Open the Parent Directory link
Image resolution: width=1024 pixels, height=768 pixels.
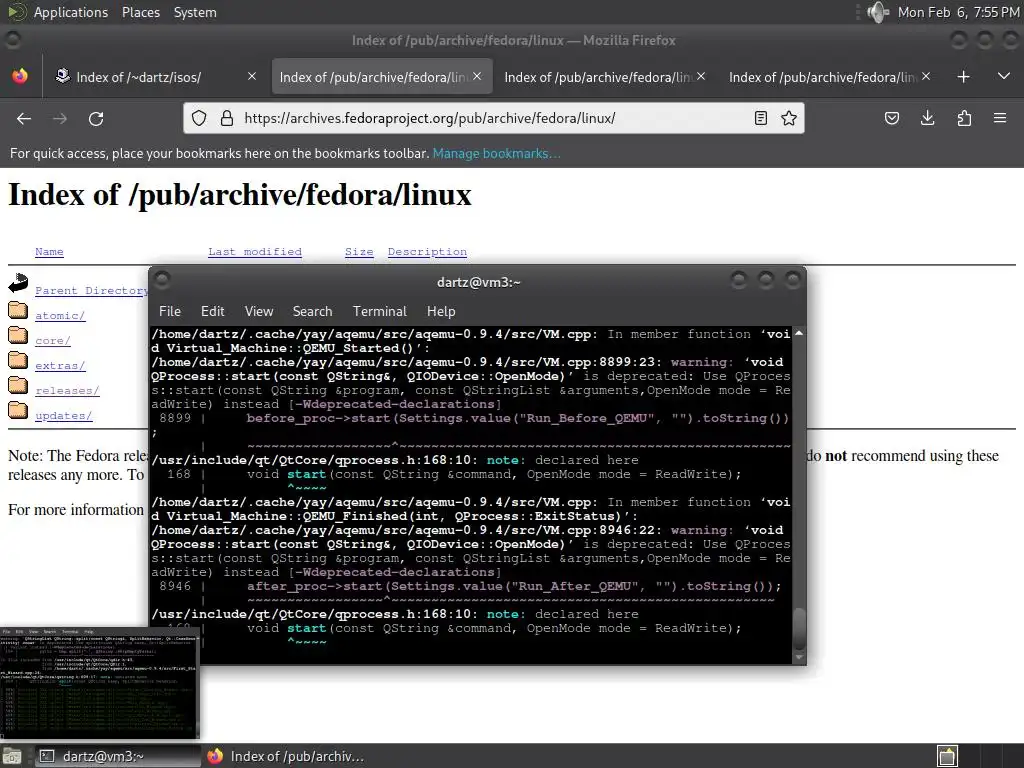point(91,291)
